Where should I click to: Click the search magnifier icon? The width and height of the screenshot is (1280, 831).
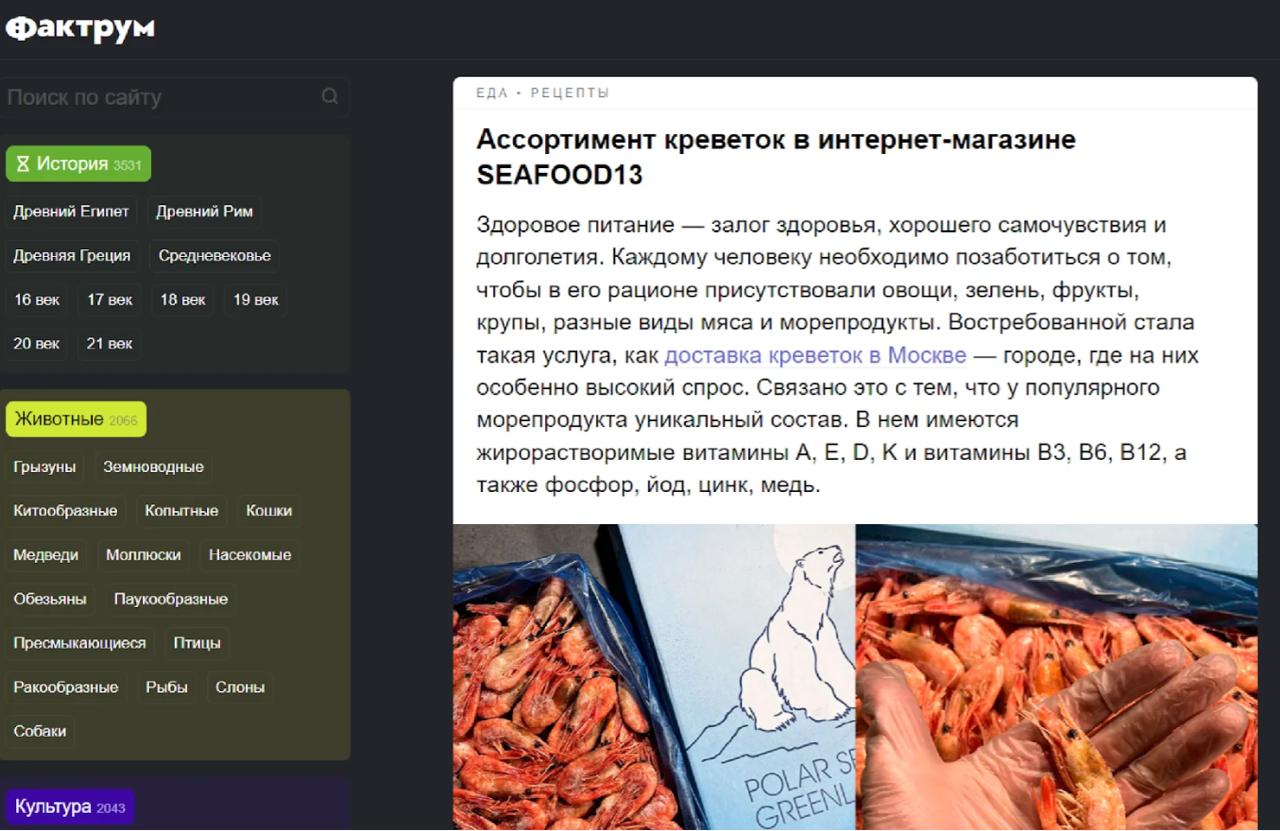click(x=329, y=97)
